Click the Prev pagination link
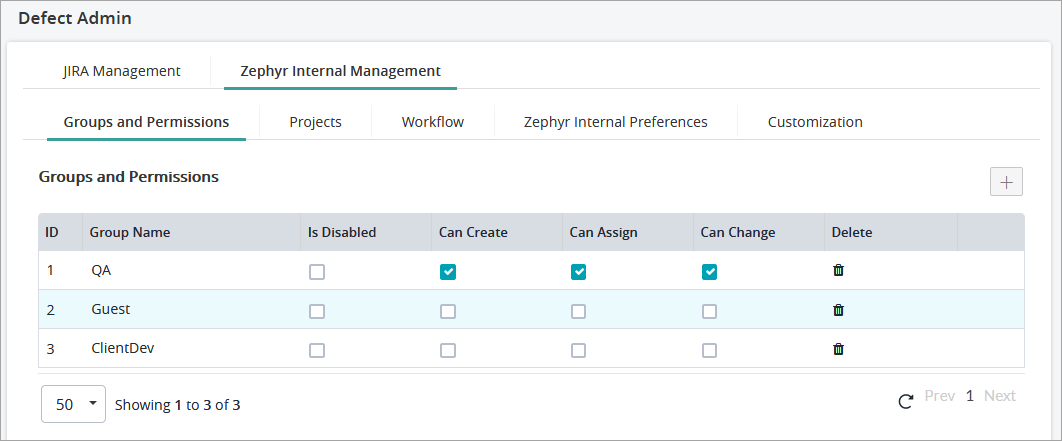This screenshot has width=1062, height=441. 939,396
